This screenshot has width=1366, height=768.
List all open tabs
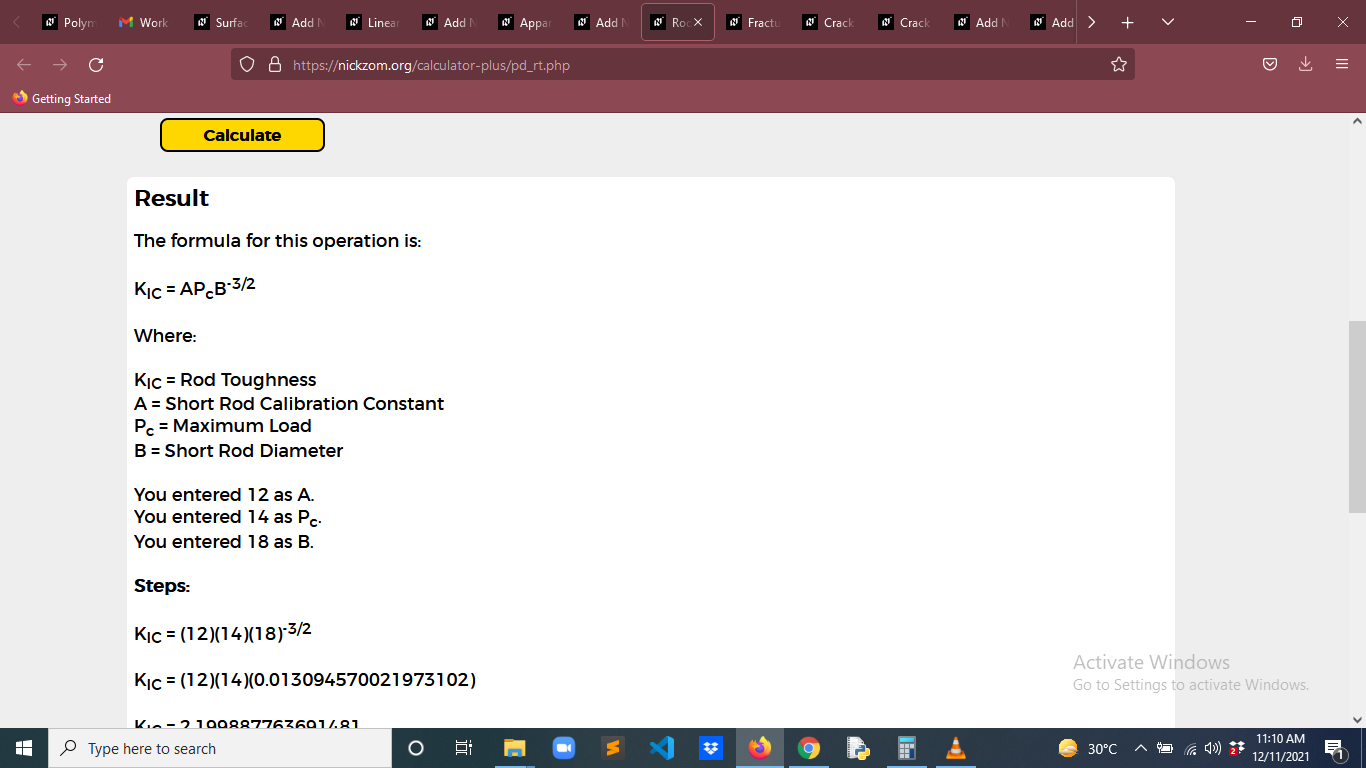1167,22
